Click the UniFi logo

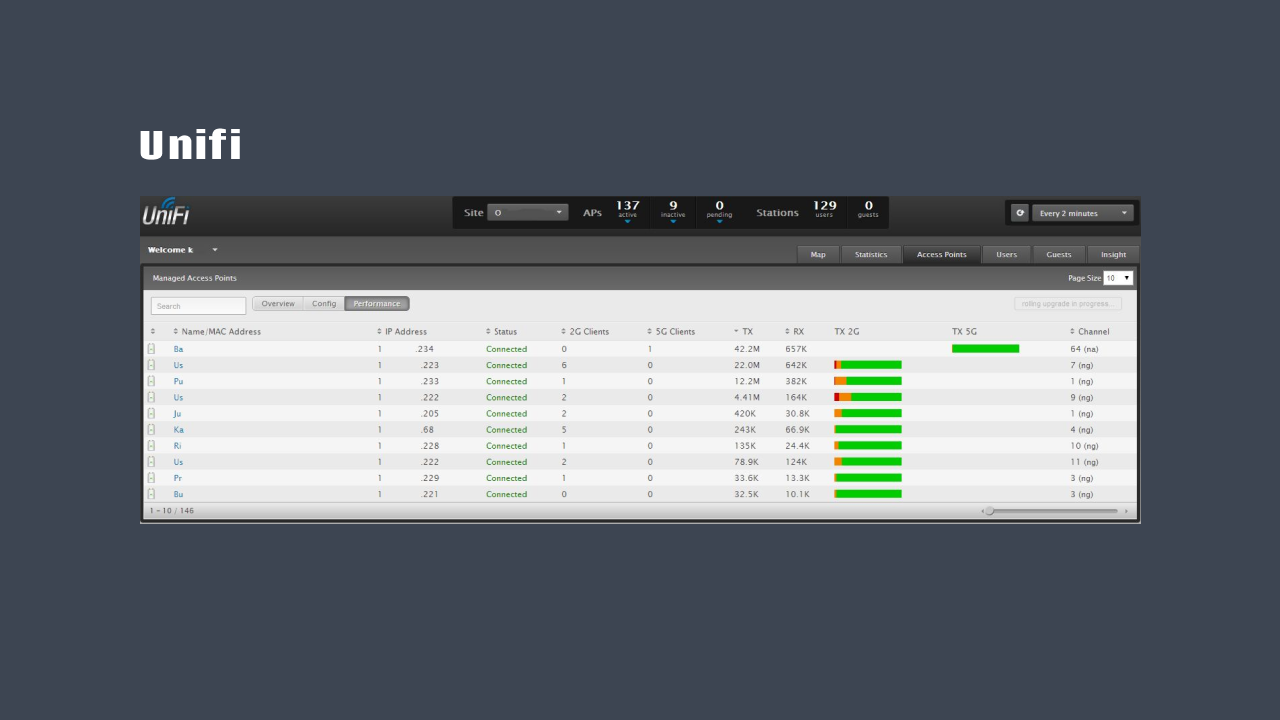(166, 211)
